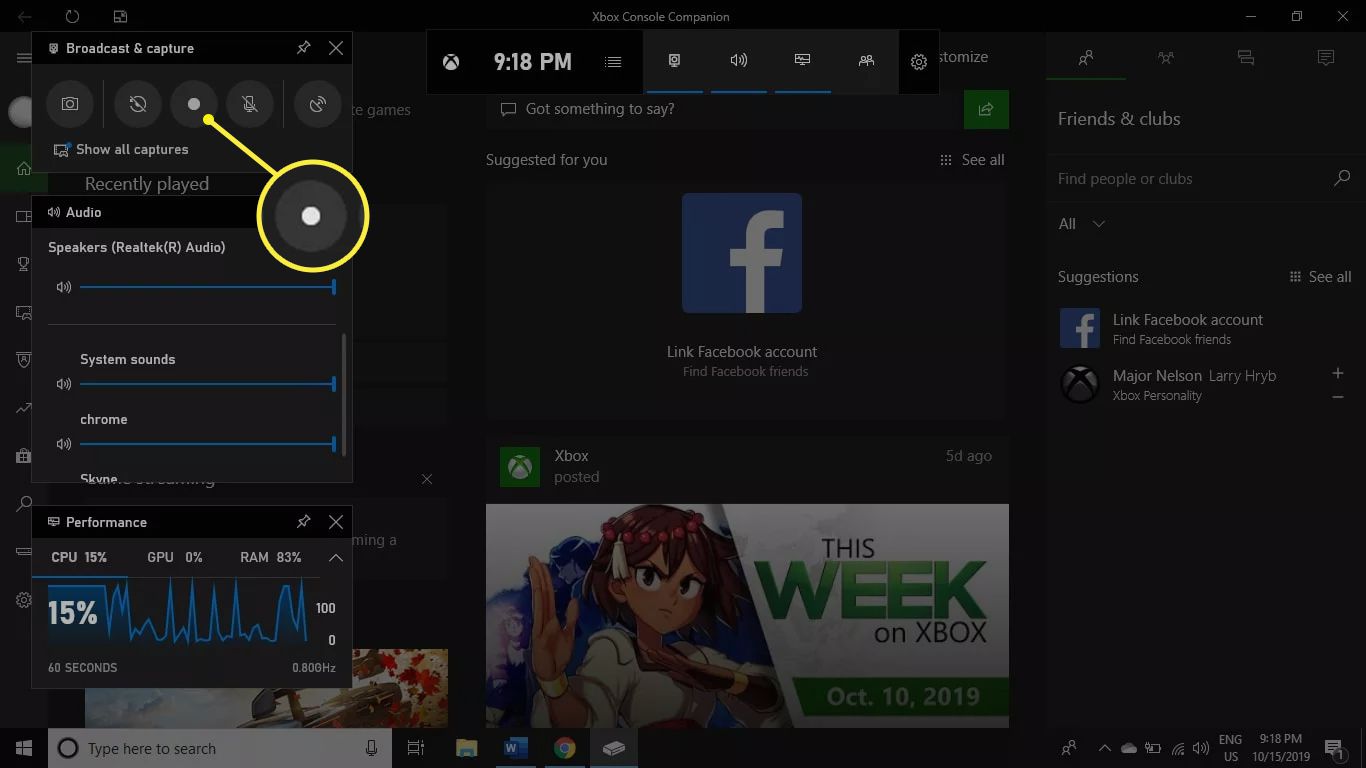Remove Major Nelson suggestion with minus icon

click(x=1338, y=397)
